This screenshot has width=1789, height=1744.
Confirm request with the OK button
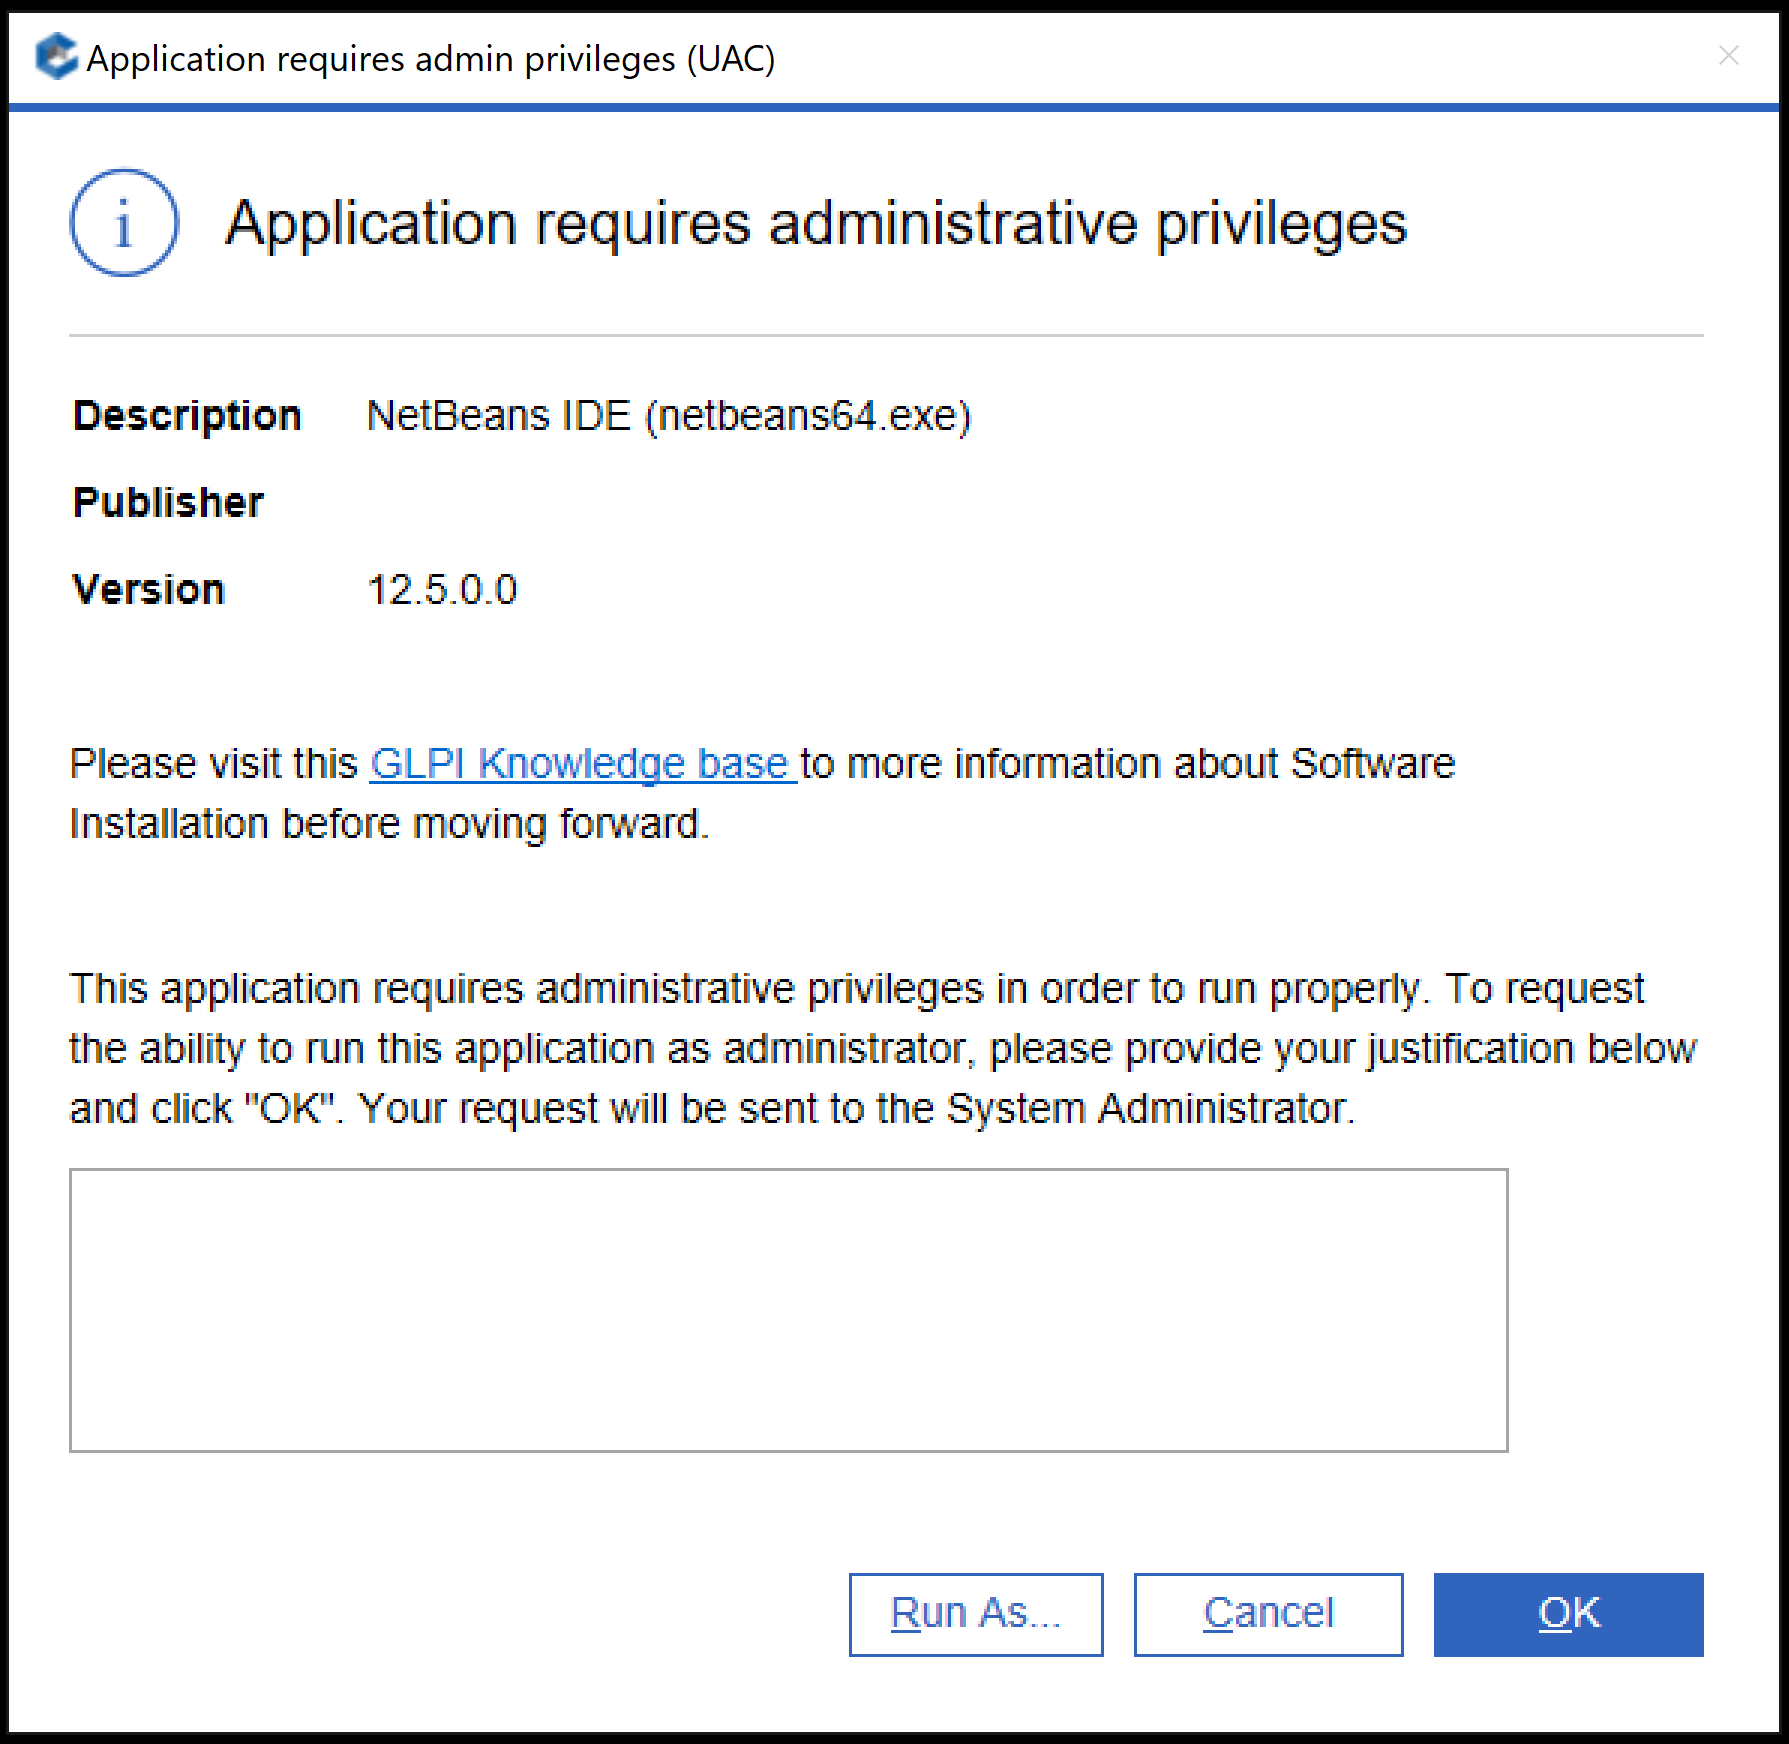tap(1568, 1614)
